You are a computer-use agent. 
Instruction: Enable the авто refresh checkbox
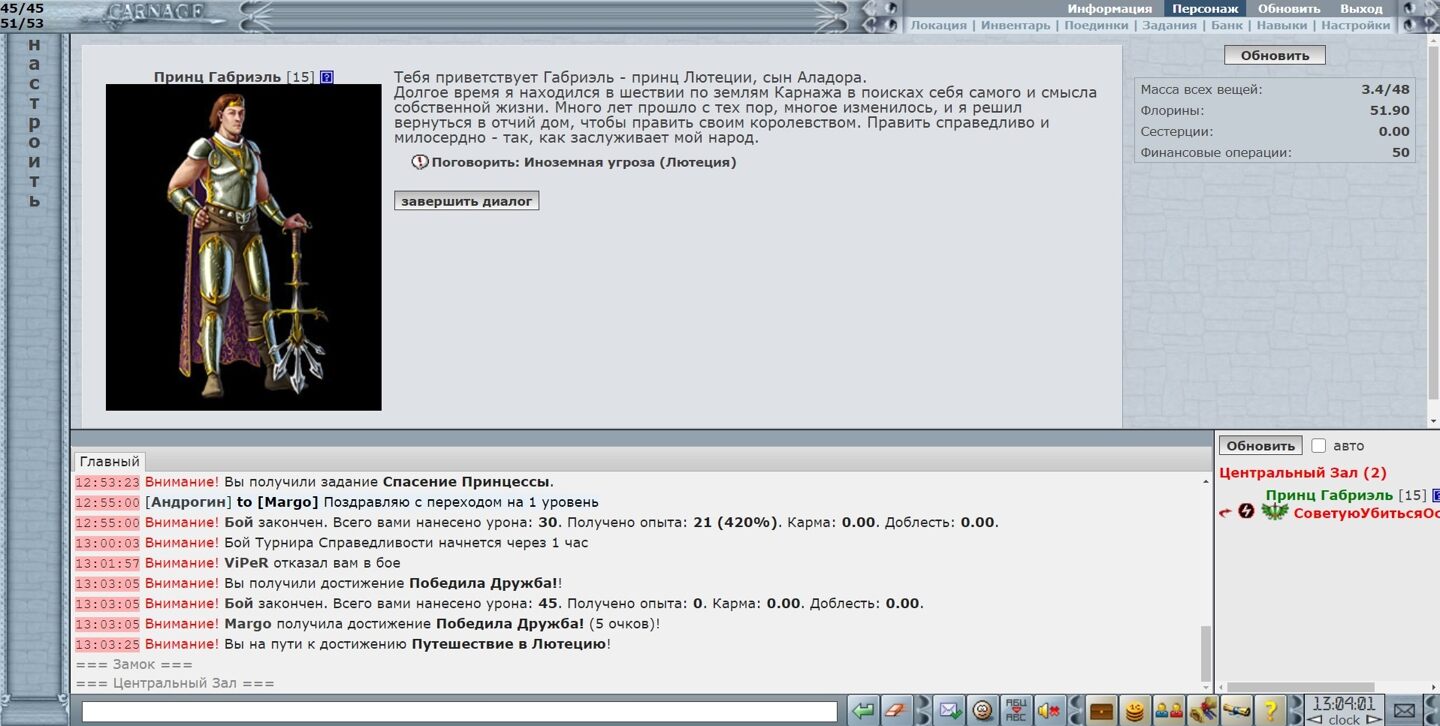[x=1319, y=446]
